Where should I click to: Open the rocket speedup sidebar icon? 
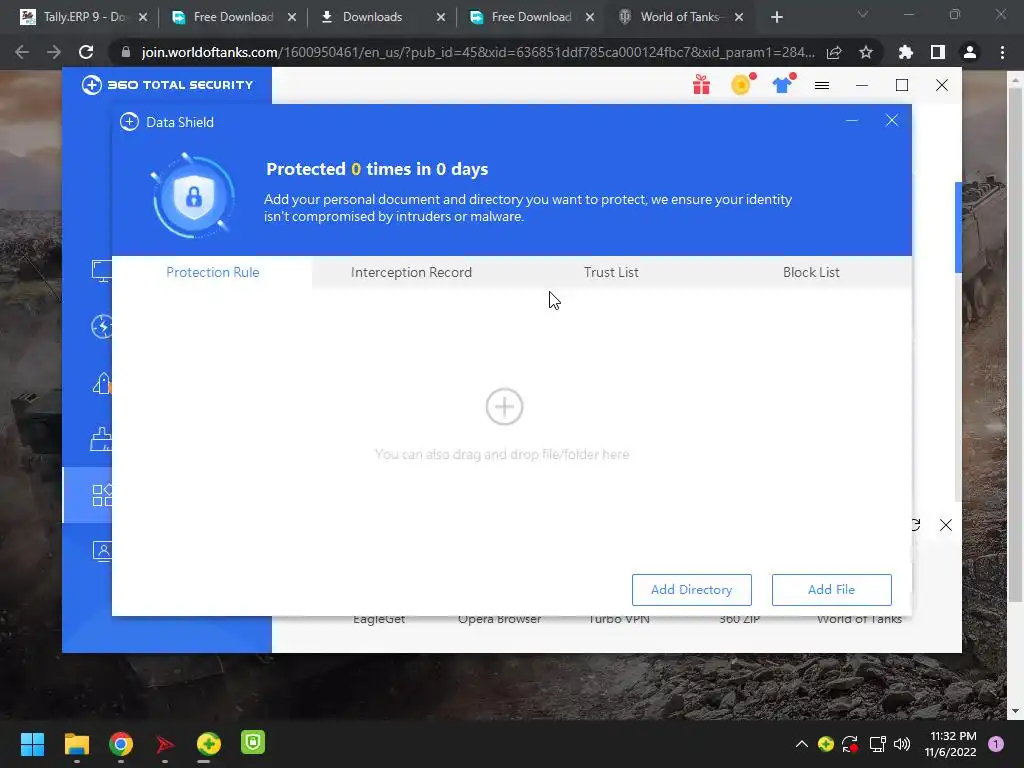[x=102, y=383]
